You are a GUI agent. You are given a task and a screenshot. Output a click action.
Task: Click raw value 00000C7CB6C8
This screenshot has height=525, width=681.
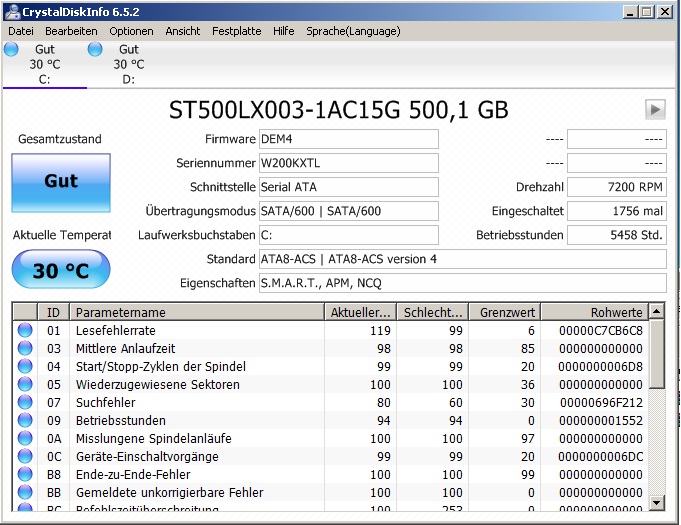[601, 330]
